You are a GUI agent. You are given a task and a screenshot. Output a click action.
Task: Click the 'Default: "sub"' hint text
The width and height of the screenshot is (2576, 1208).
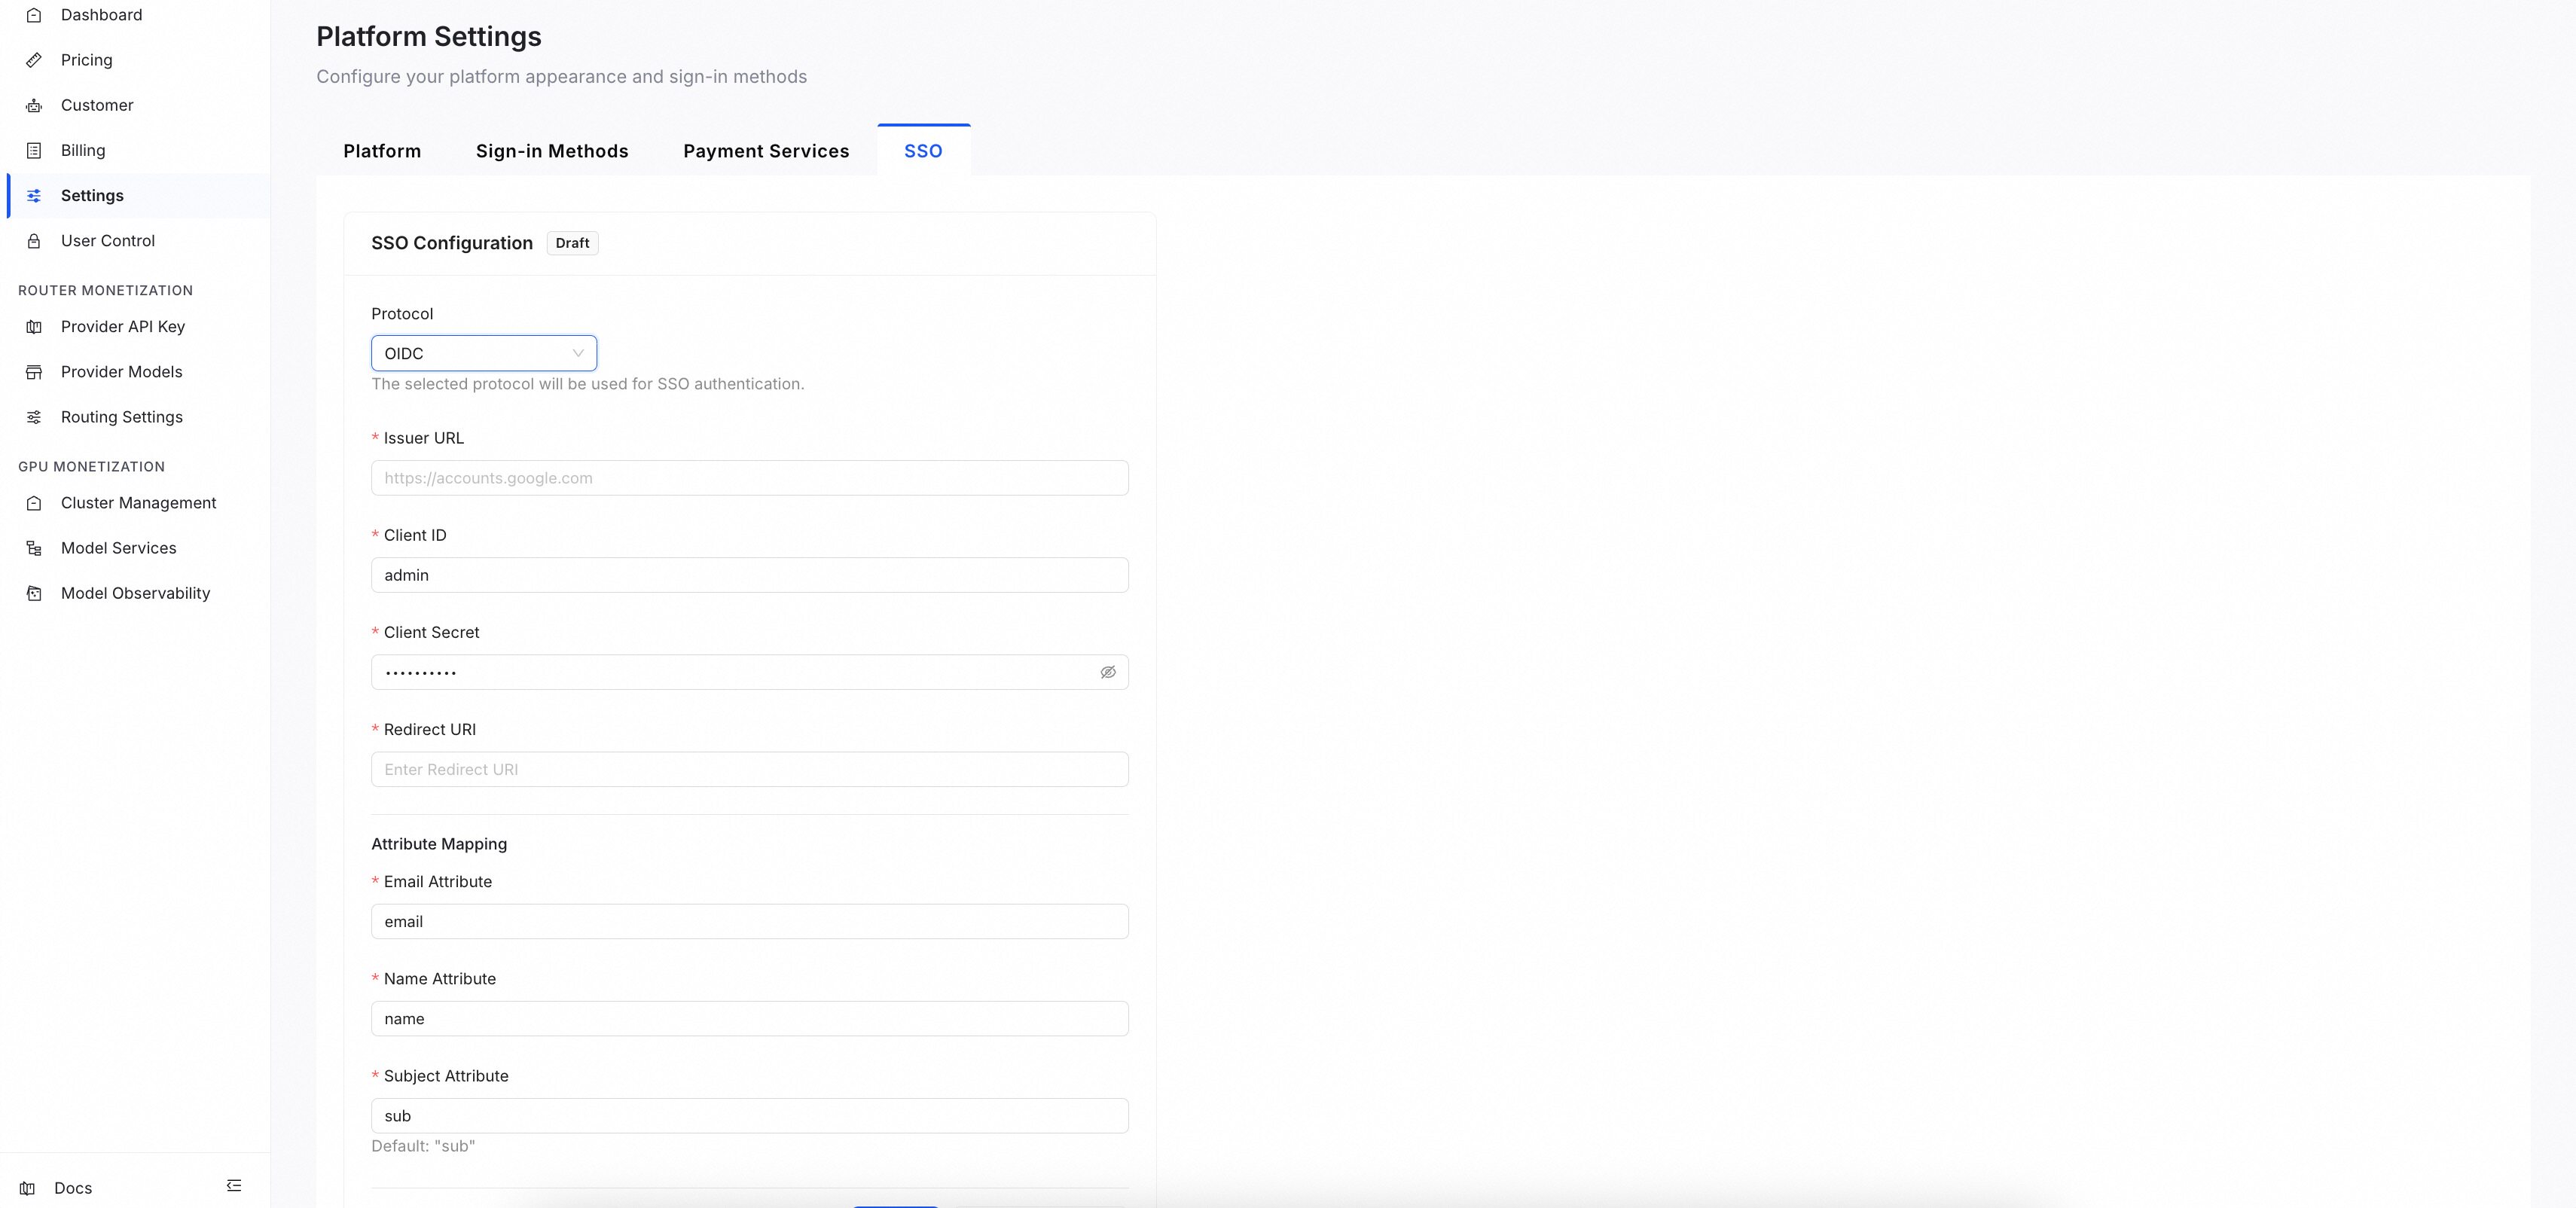tap(423, 1146)
